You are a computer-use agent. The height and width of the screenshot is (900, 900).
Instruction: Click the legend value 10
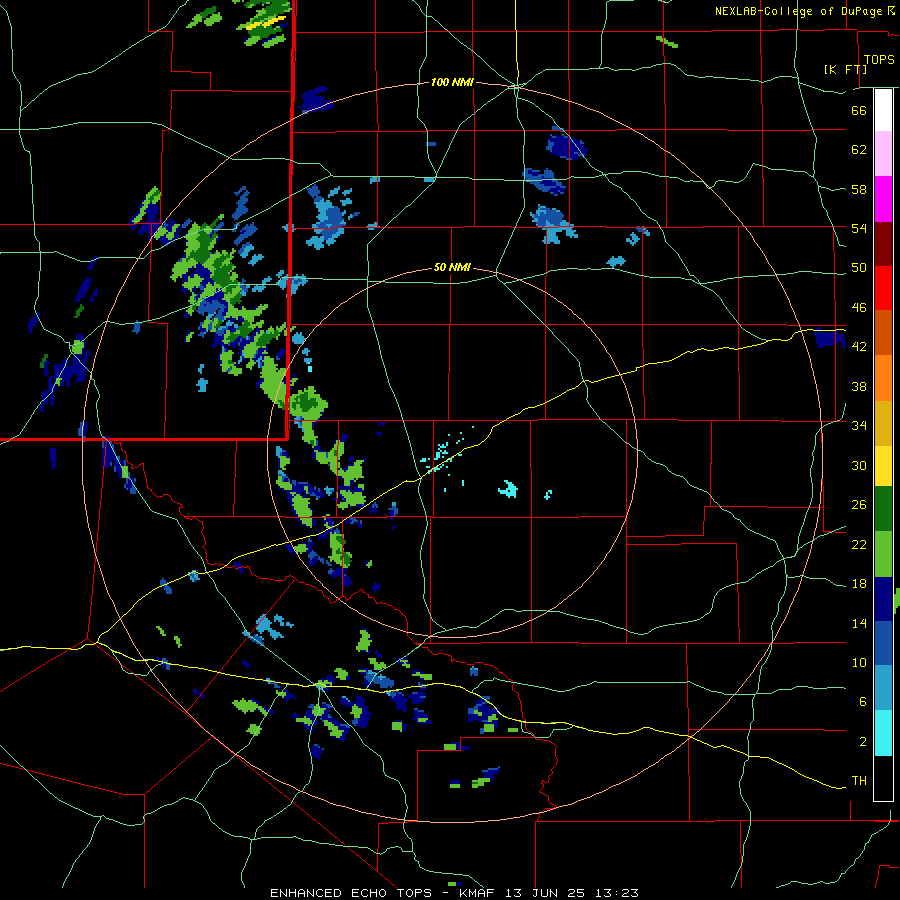tap(859, 663)
